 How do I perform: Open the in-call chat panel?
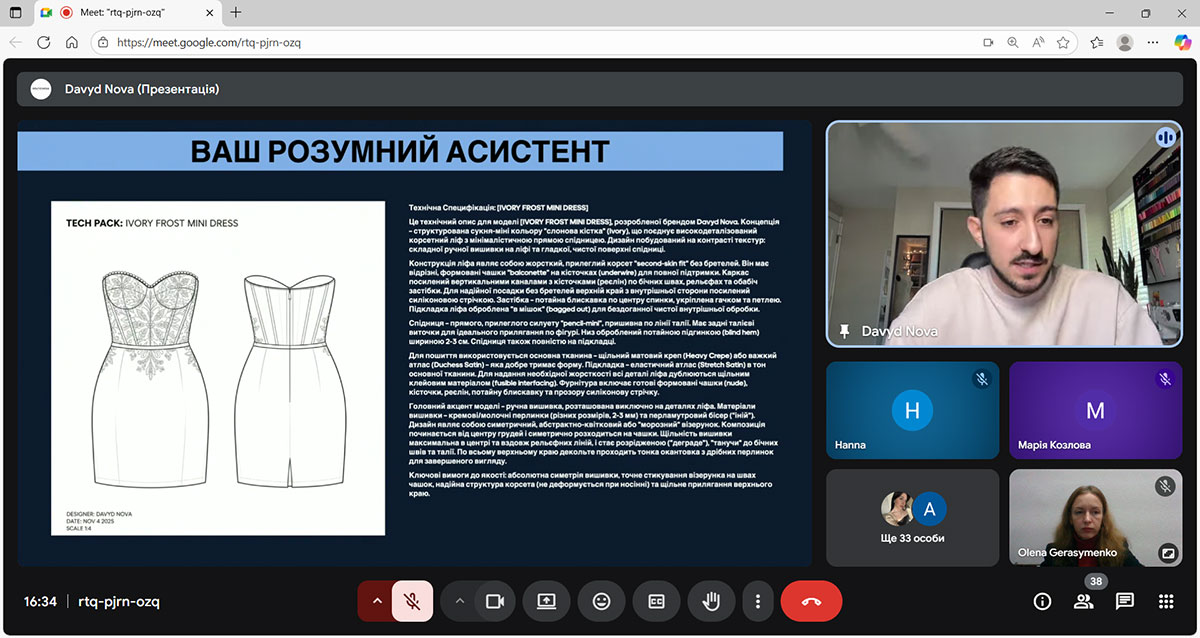(1124, 601)
